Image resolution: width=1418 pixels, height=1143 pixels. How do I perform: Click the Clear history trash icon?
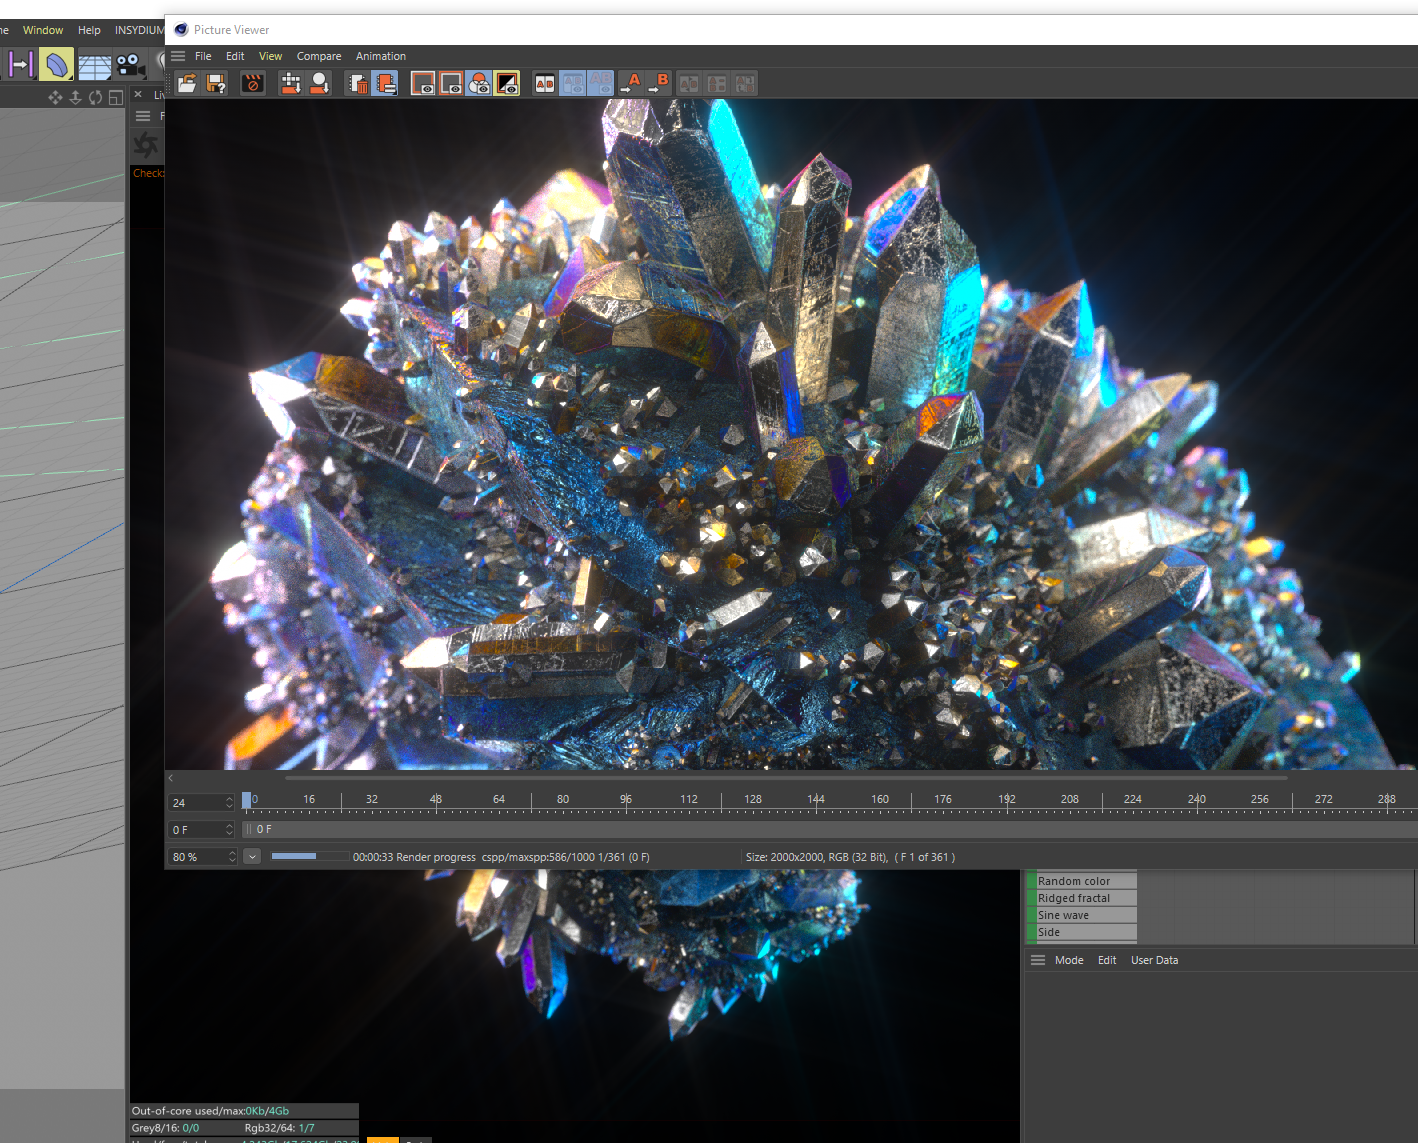point(358,84)
